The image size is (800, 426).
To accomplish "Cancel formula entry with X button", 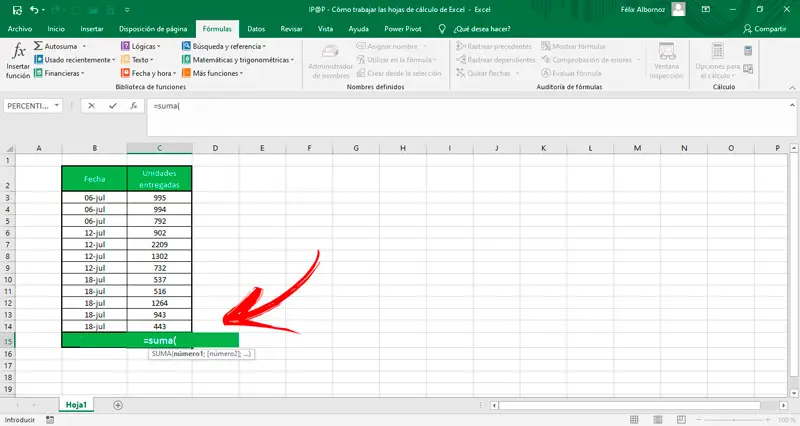I will click(x=91, y=106).
